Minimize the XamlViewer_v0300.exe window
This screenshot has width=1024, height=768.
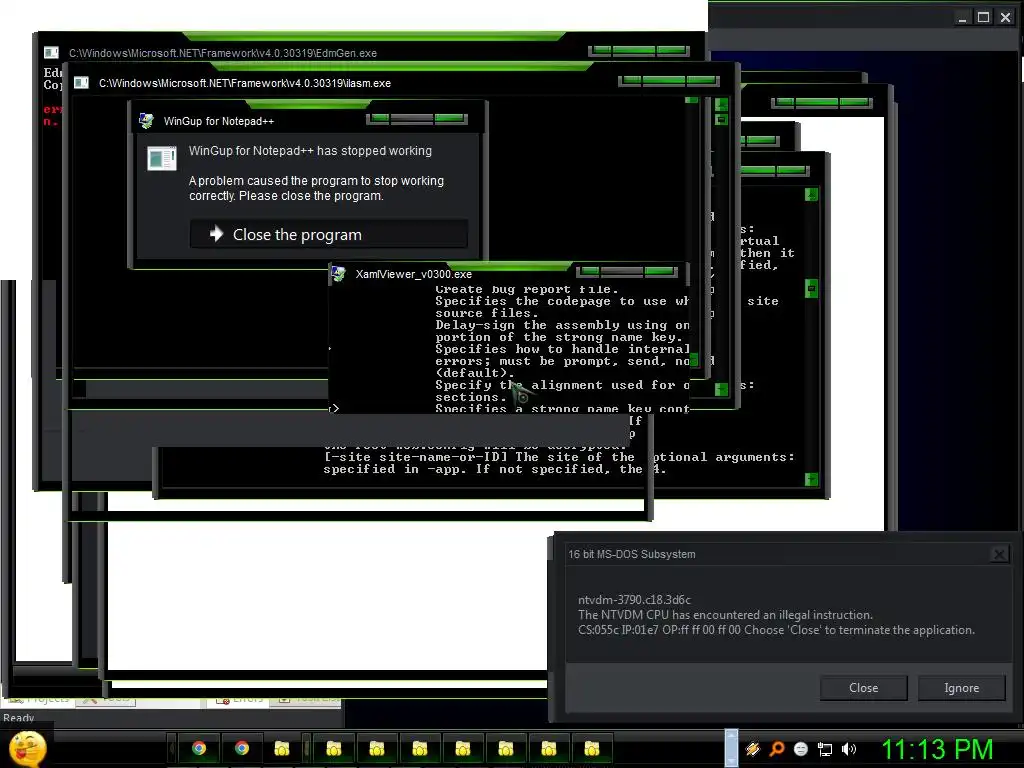click(588, 270)
